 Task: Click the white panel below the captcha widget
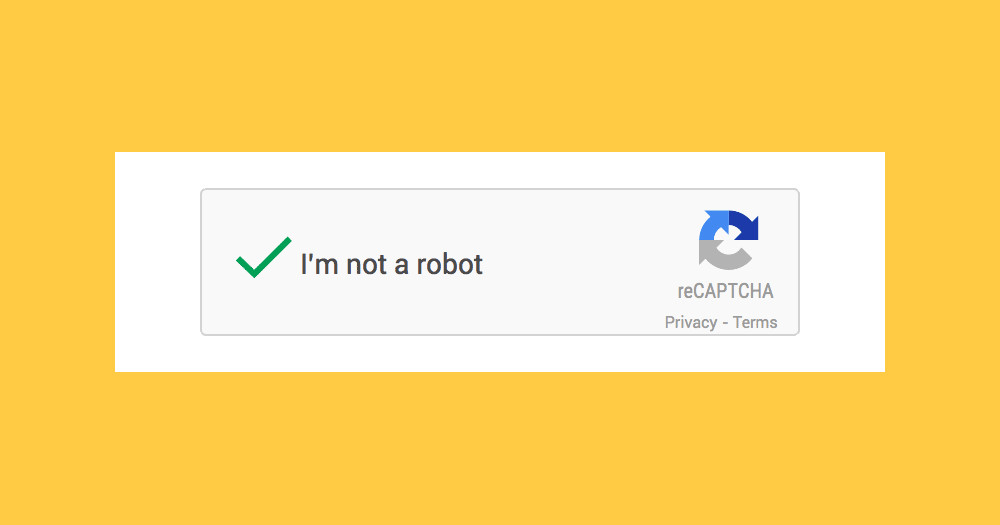[499, 353]
